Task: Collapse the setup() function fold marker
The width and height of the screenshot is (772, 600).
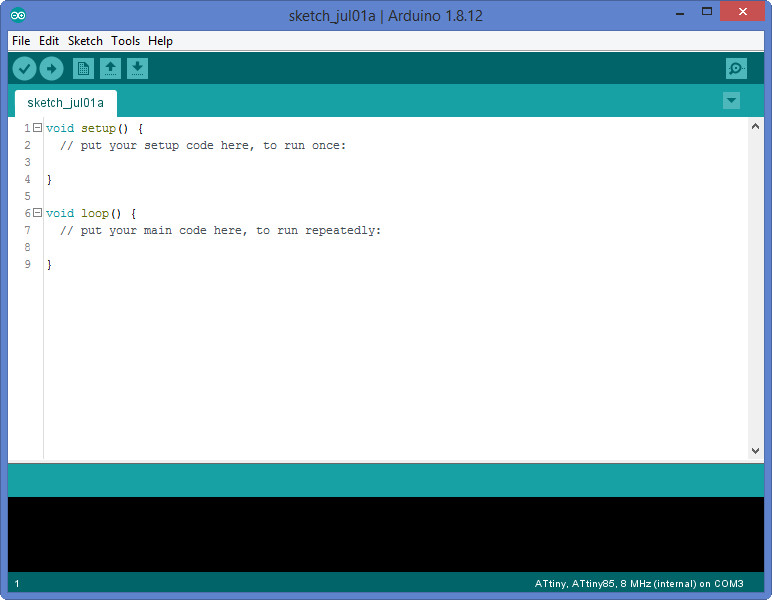Action: click(37, 128)
